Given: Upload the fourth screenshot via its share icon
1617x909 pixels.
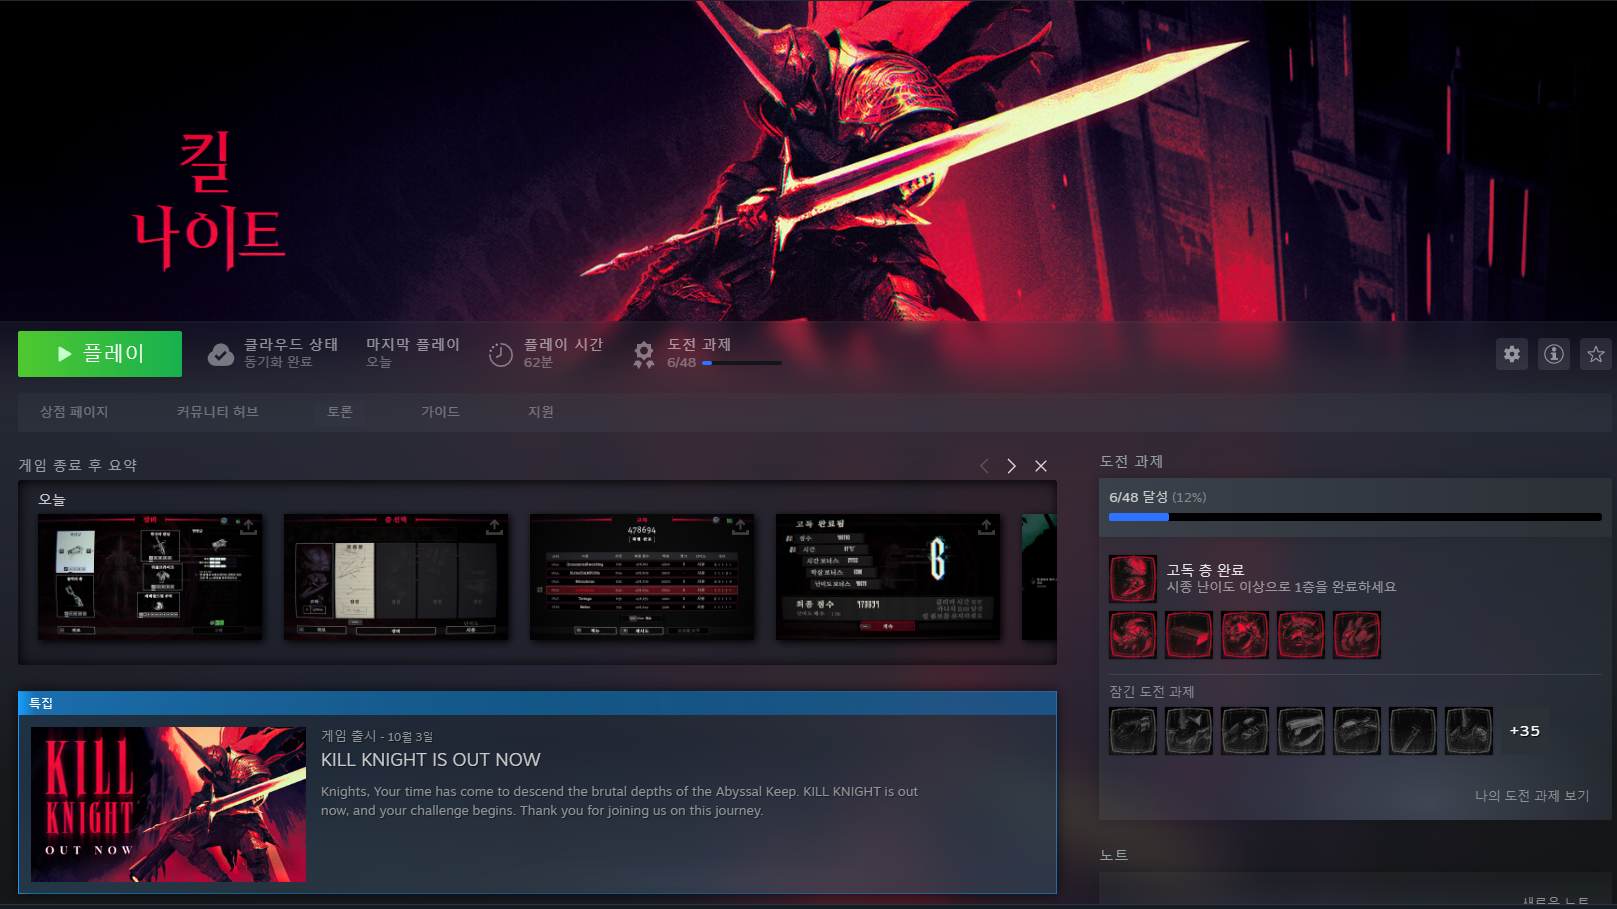Looking at the screenshot, I should pos(986,527).
